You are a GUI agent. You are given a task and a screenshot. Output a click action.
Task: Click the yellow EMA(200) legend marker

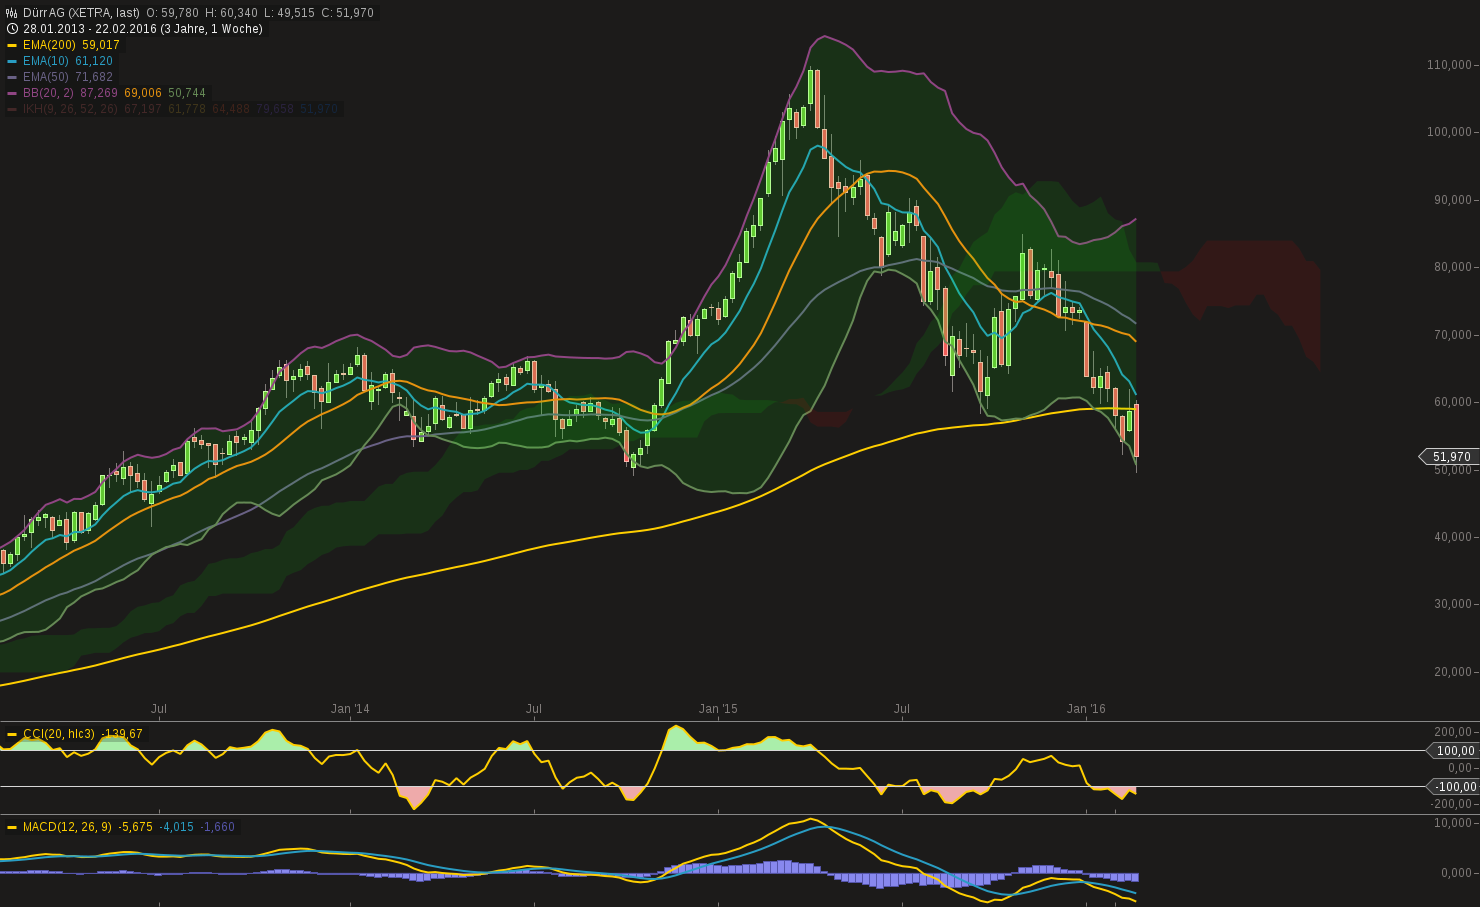12,45
